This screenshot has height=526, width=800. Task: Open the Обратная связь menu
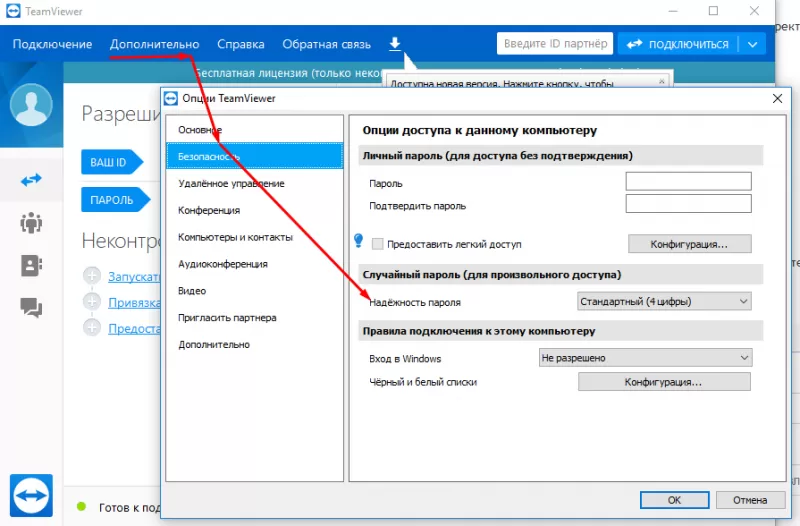click(327, 44)
